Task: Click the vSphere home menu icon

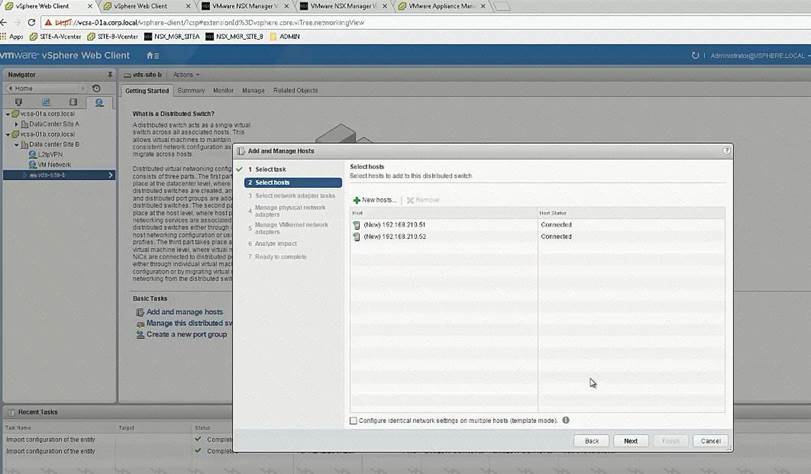Action: (152, 55)
